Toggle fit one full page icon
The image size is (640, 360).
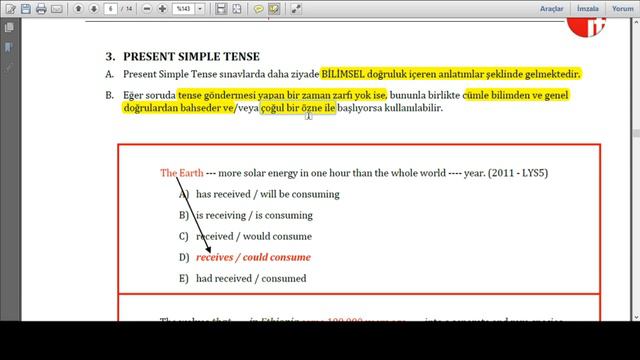tap(237, 9)
